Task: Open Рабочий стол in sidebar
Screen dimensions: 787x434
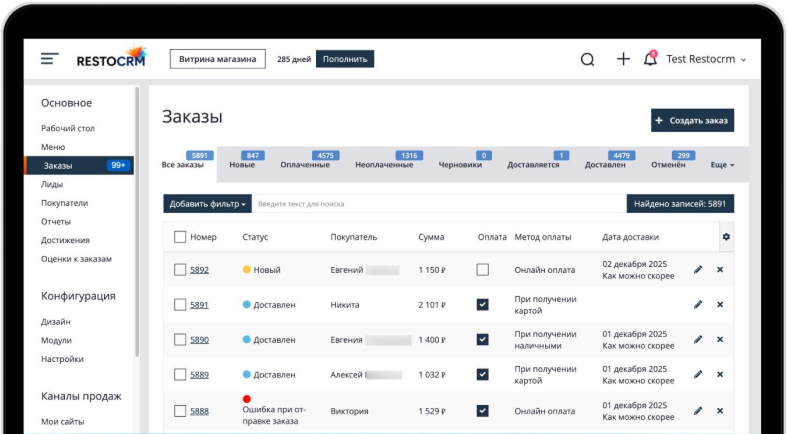Action: coord(68,128)
